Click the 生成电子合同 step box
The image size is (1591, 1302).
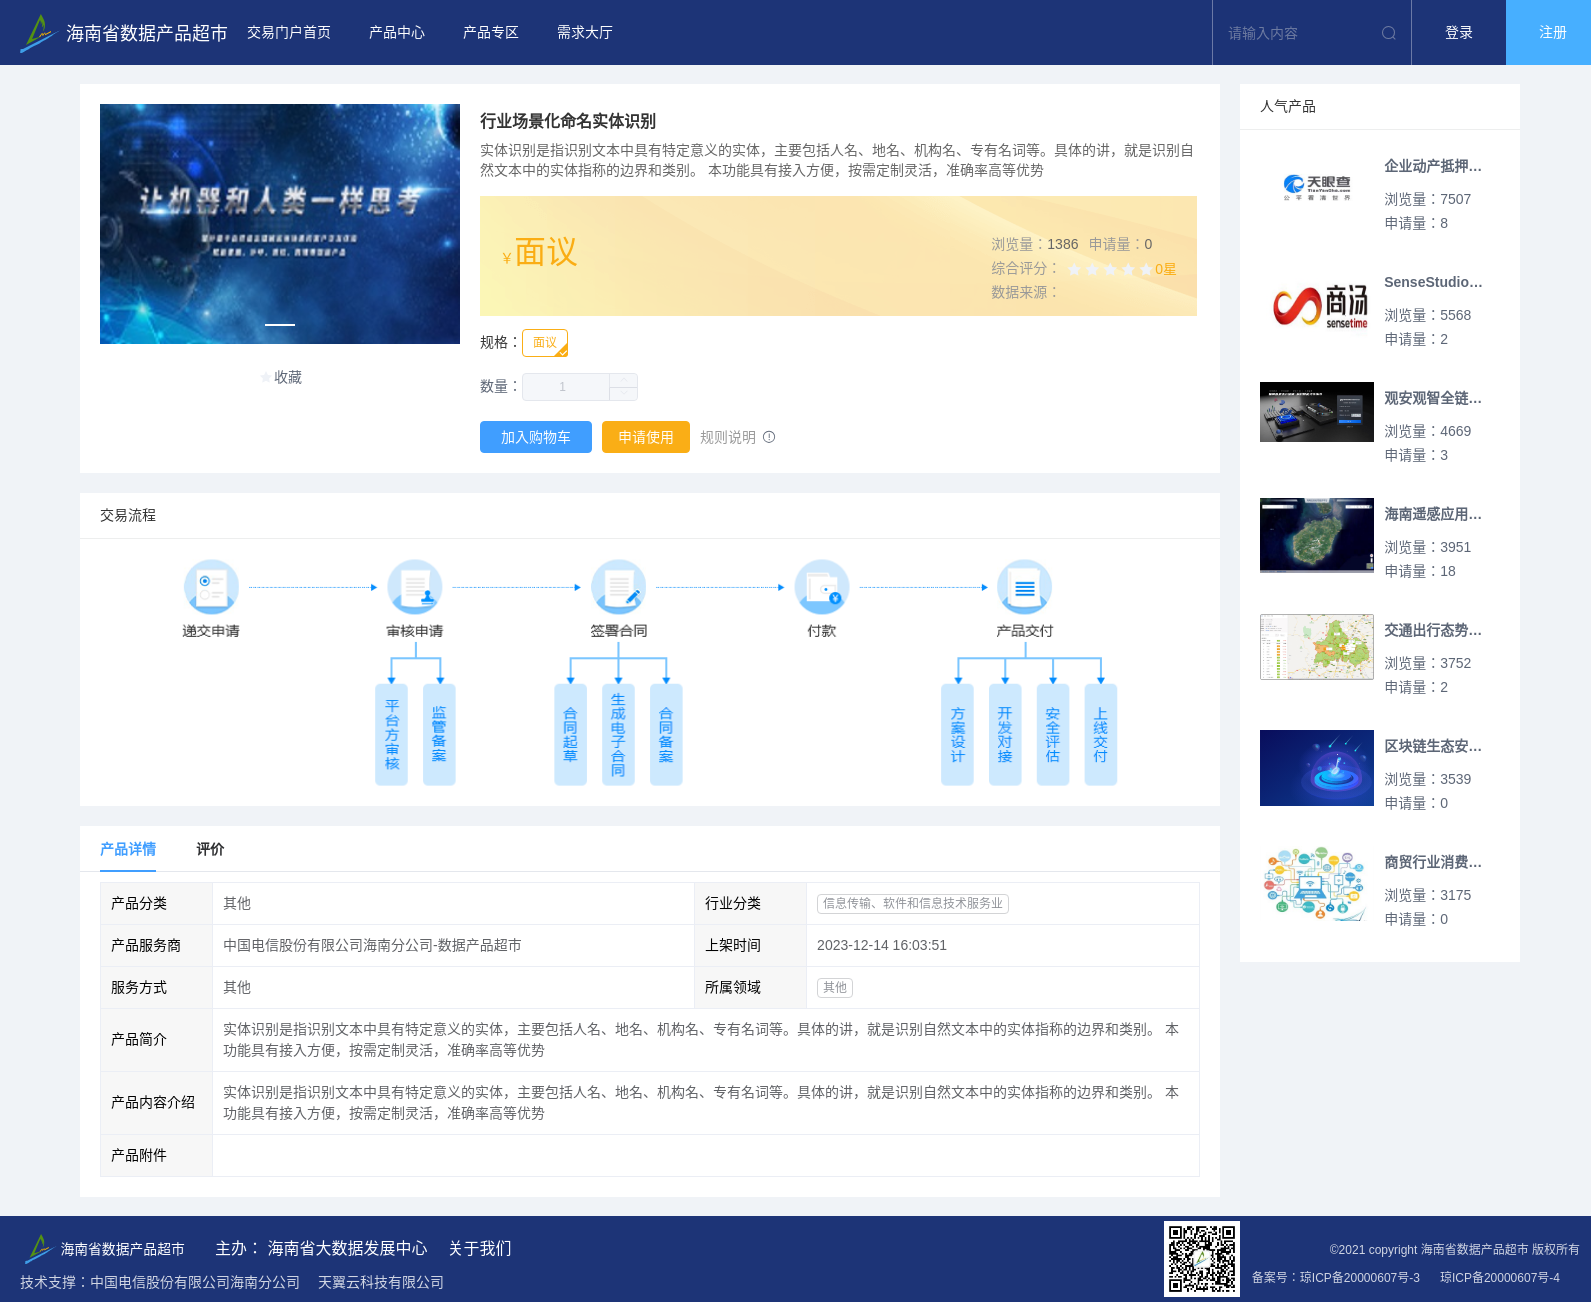618,735
